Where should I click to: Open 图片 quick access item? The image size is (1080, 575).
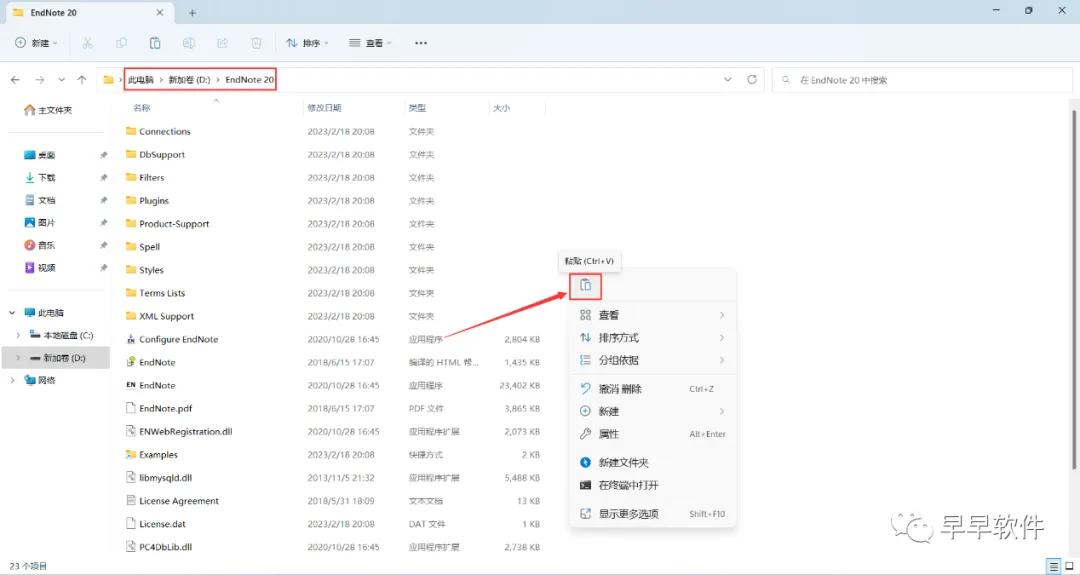40,222
